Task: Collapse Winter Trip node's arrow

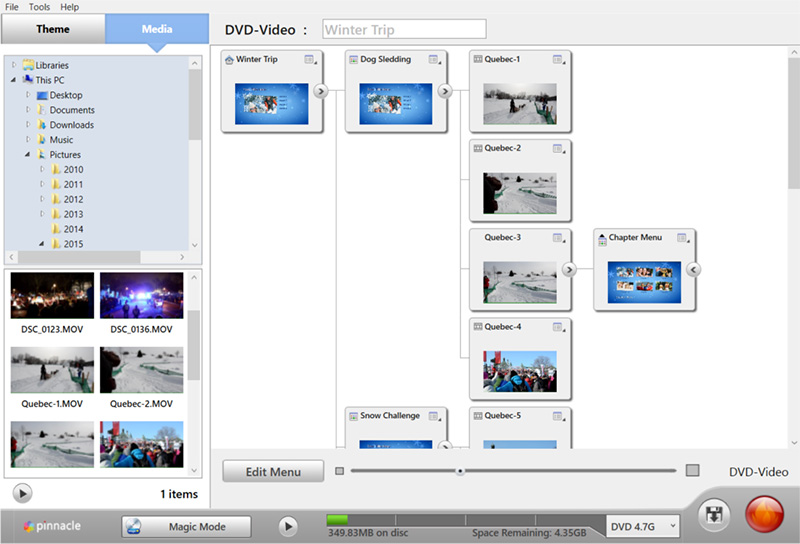Action: pos(319,91)
